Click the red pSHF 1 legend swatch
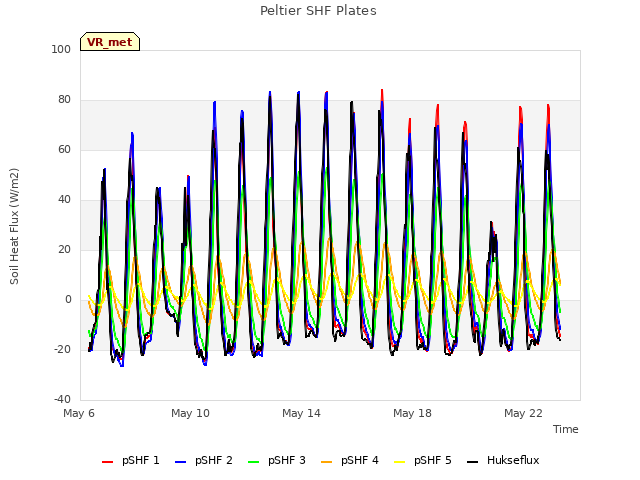This screenshot has height=480, width=640. click(107, 462)
